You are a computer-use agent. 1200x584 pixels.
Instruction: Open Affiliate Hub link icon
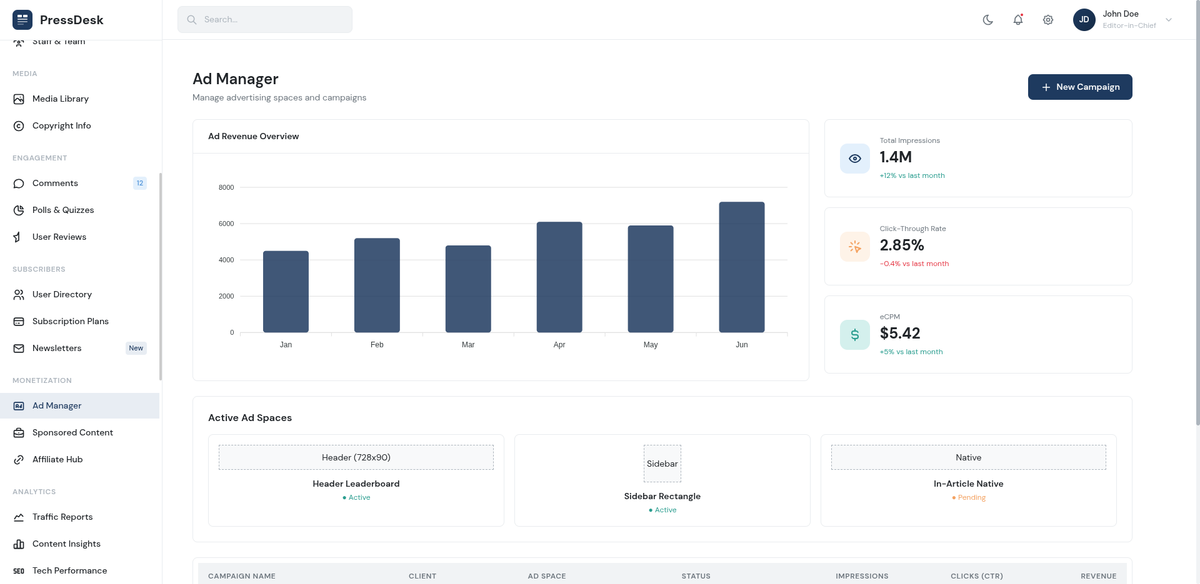click(x=19, y=460)
